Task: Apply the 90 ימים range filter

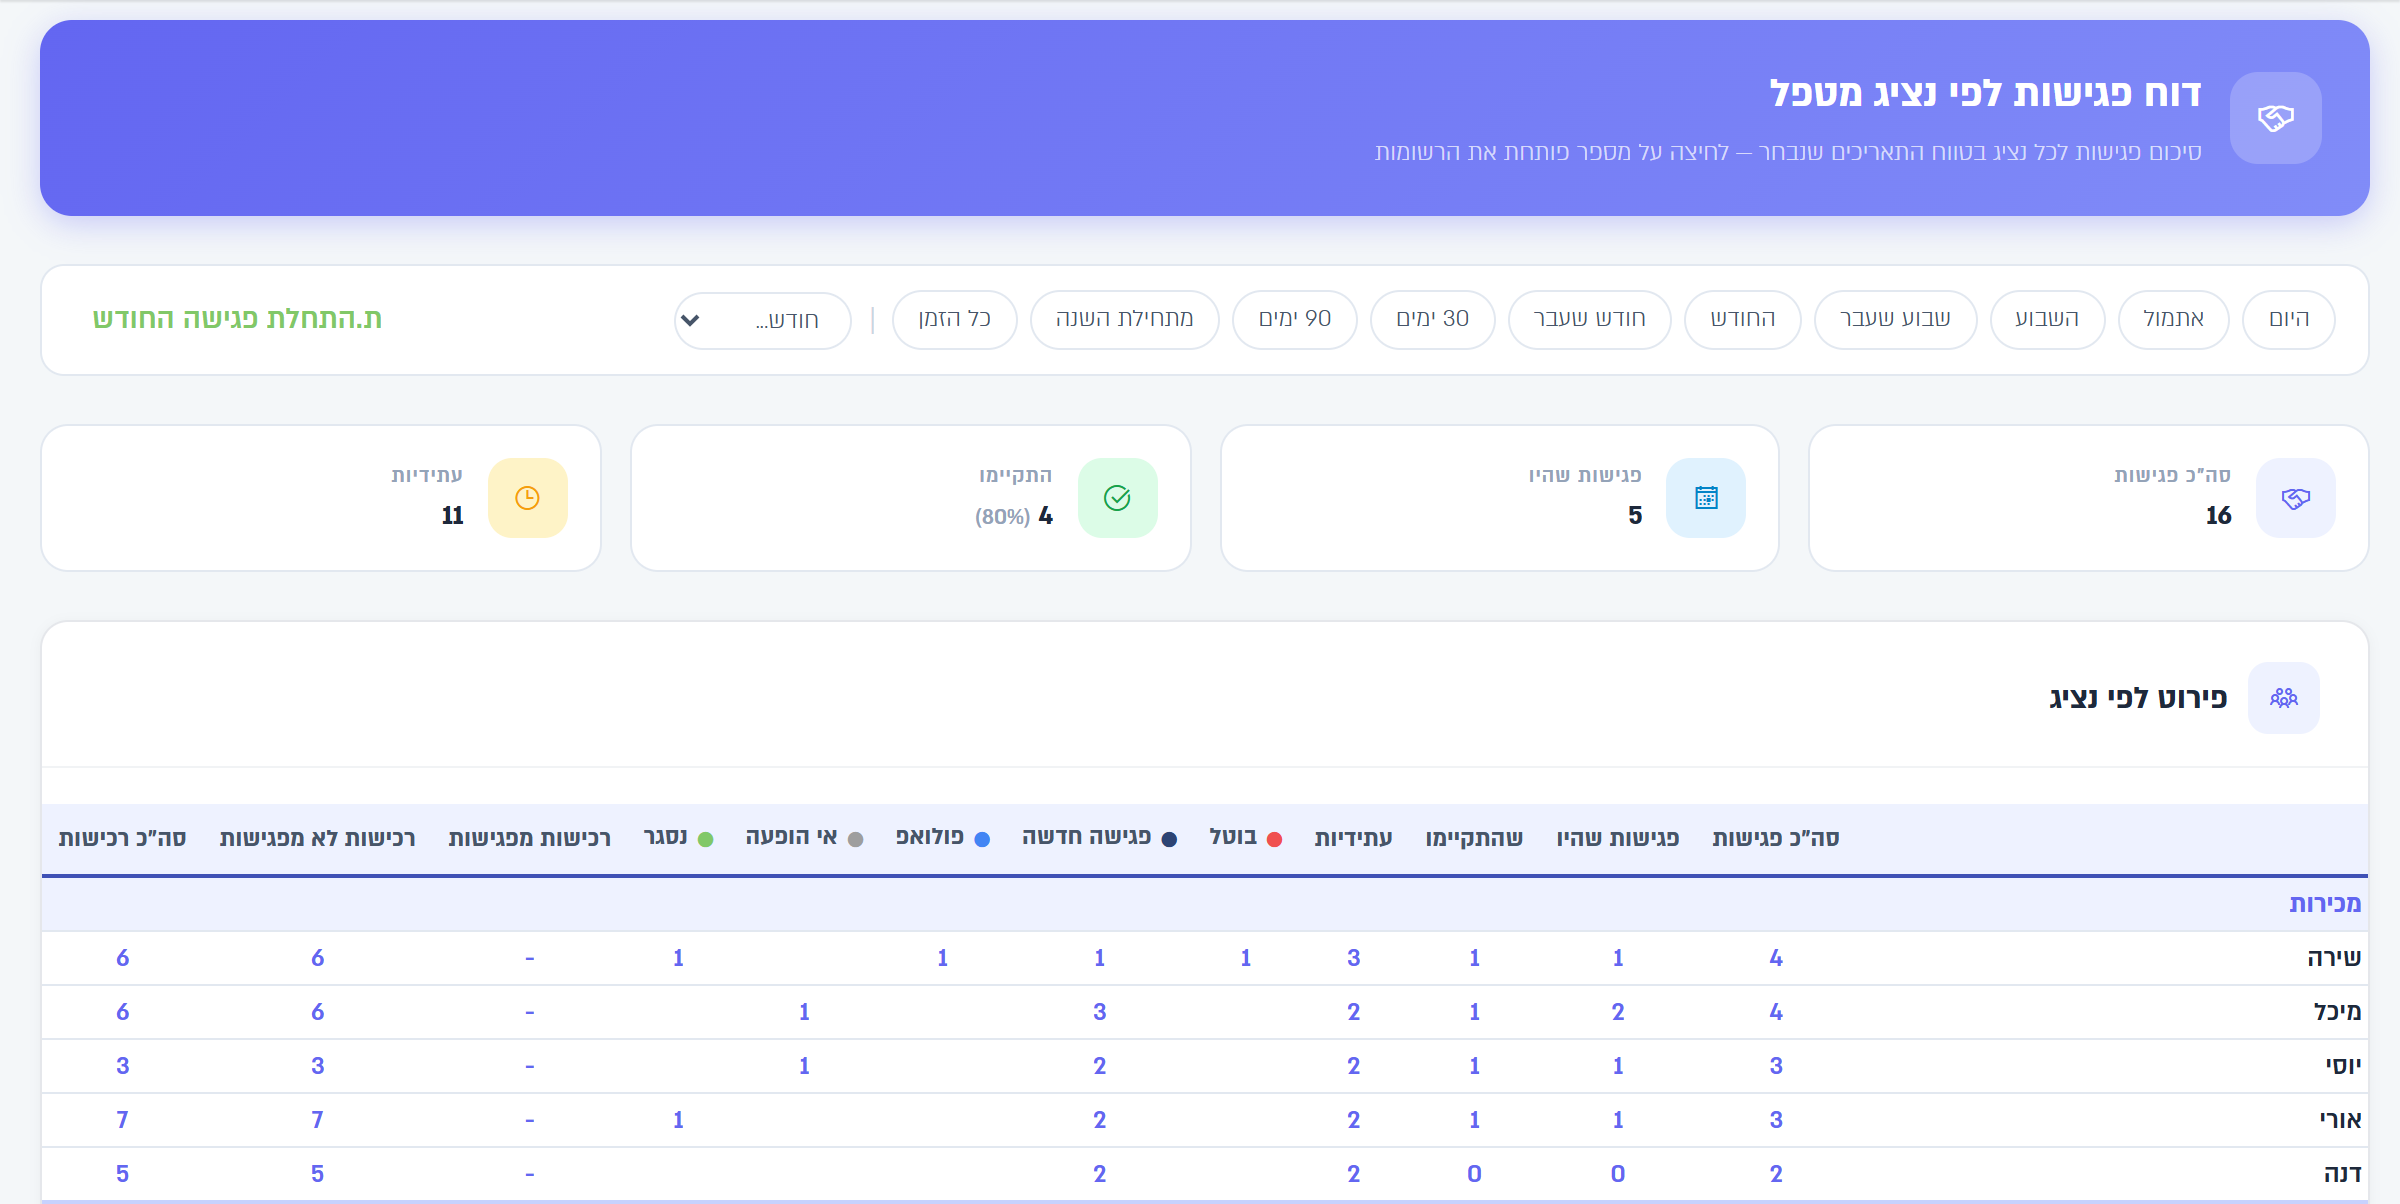Action: [1294, 320]
